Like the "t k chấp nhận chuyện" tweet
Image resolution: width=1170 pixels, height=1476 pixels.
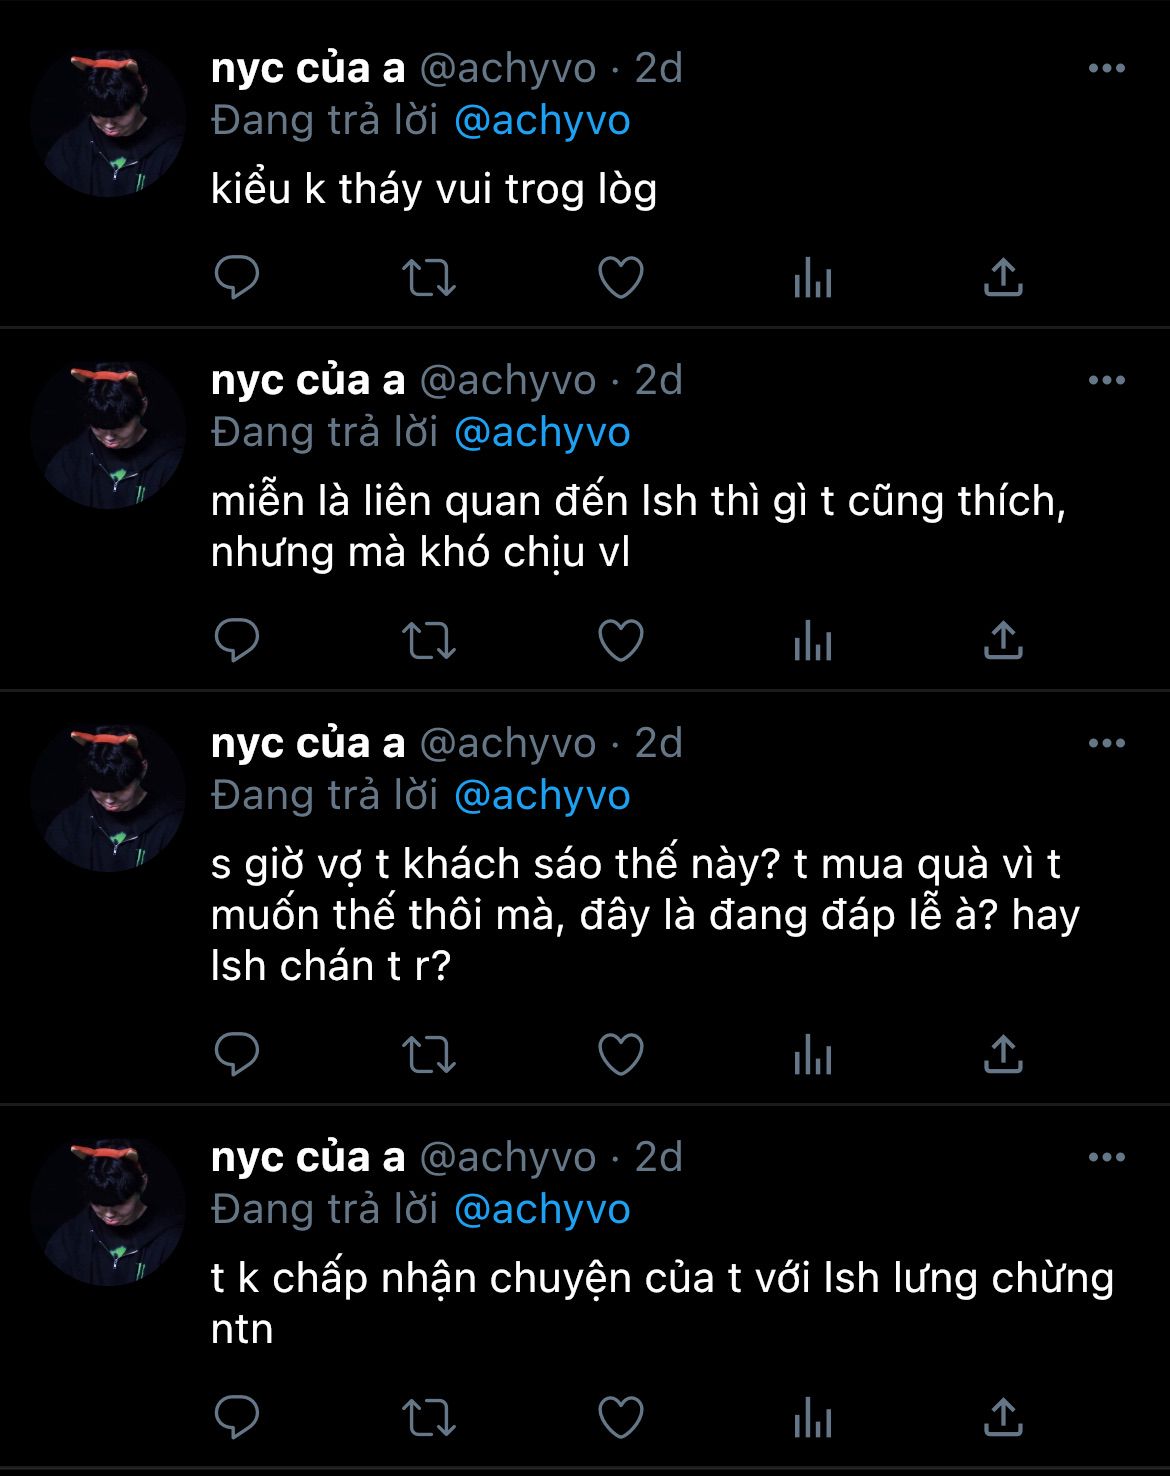point(621,1417)
